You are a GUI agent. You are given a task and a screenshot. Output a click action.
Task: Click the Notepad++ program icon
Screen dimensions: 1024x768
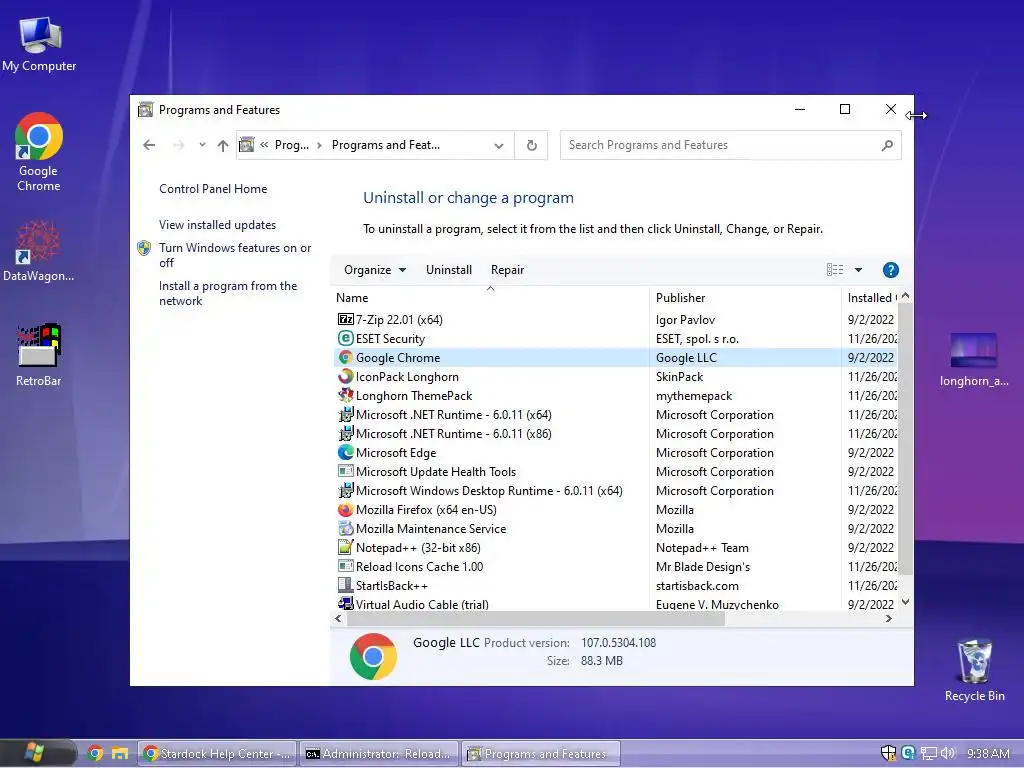(x=345, y=547)
